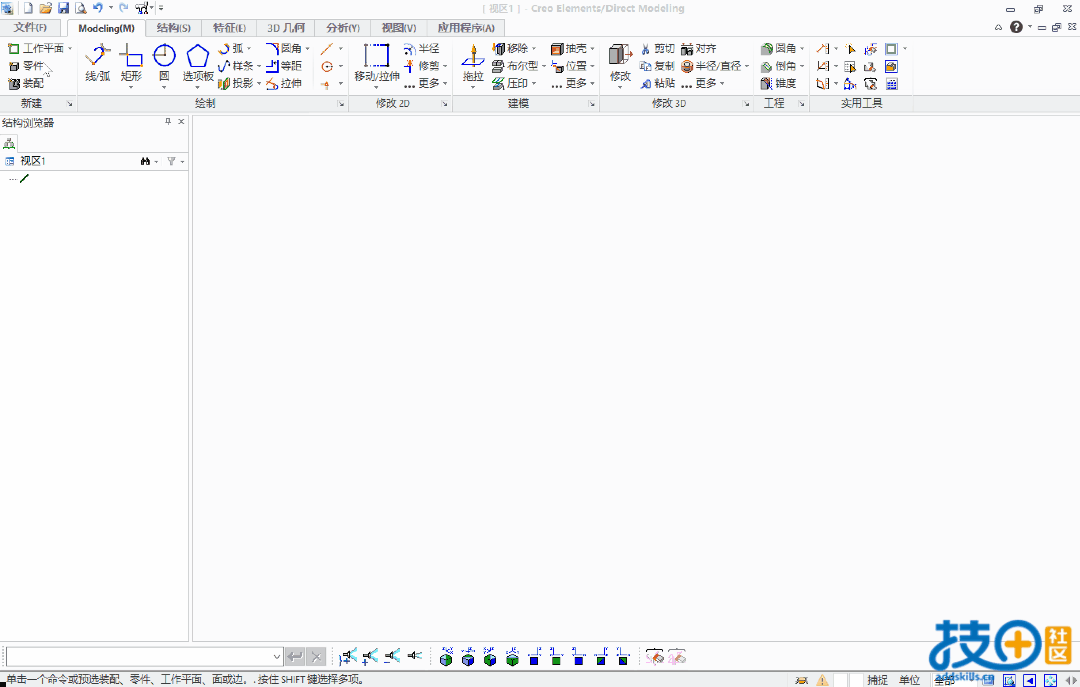
Task: Select the 圆 circle tool
Action: click(x=164, y=63)
